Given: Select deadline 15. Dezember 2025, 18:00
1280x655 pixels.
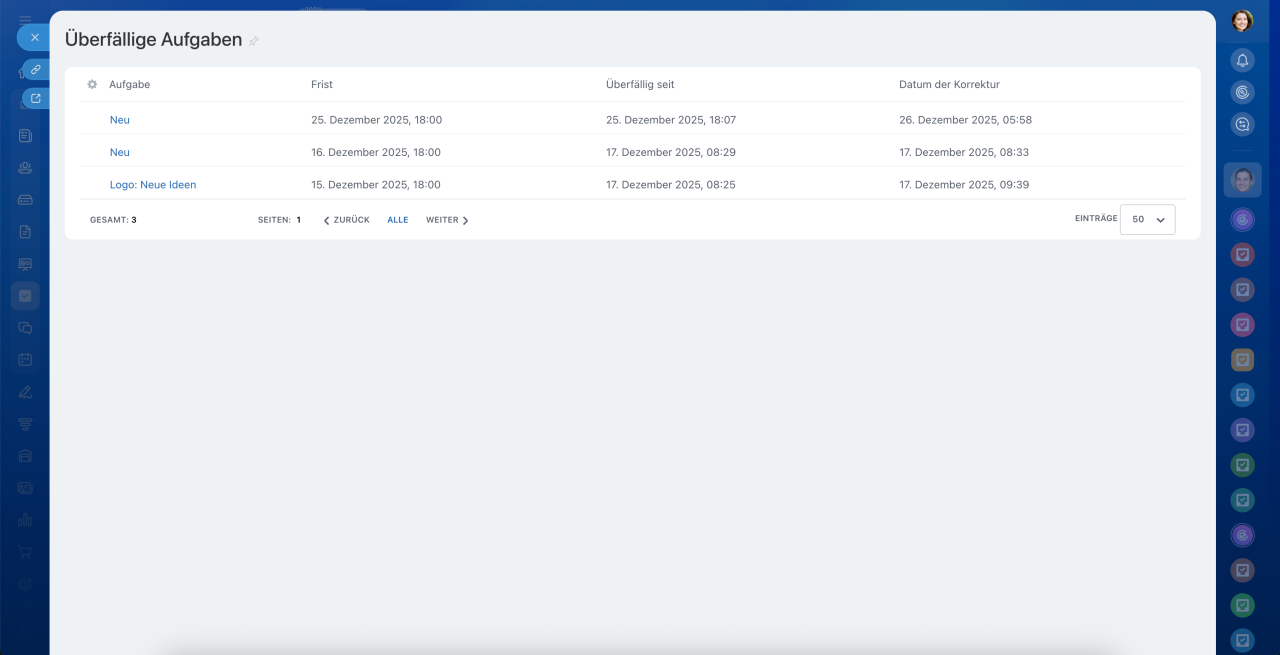Looking at the screenshot, I should tap(376, 185).
